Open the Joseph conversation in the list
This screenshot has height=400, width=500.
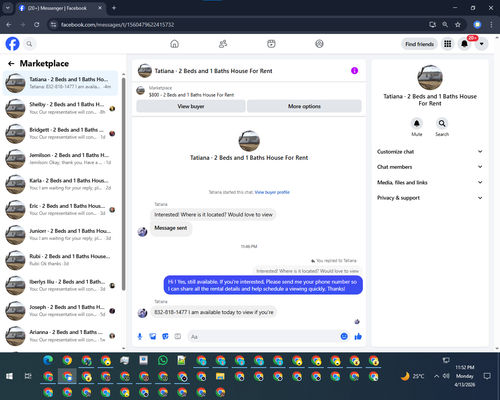(x=60, y=311)
